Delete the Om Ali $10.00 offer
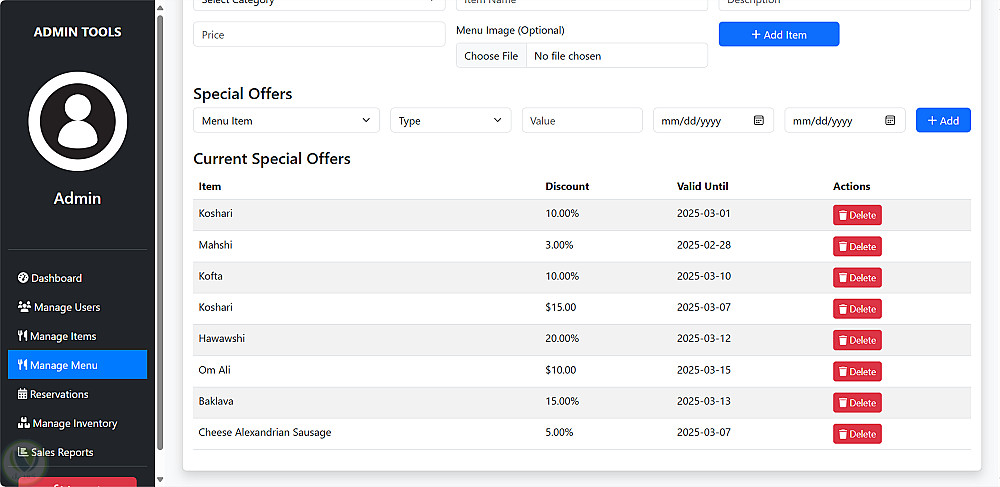This screenshot has height=487, width=1000. 857,372
